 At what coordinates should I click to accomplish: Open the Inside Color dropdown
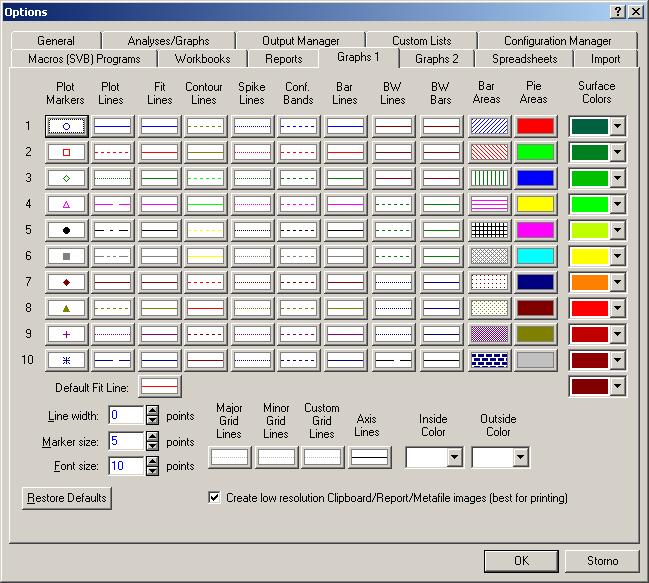454,457
